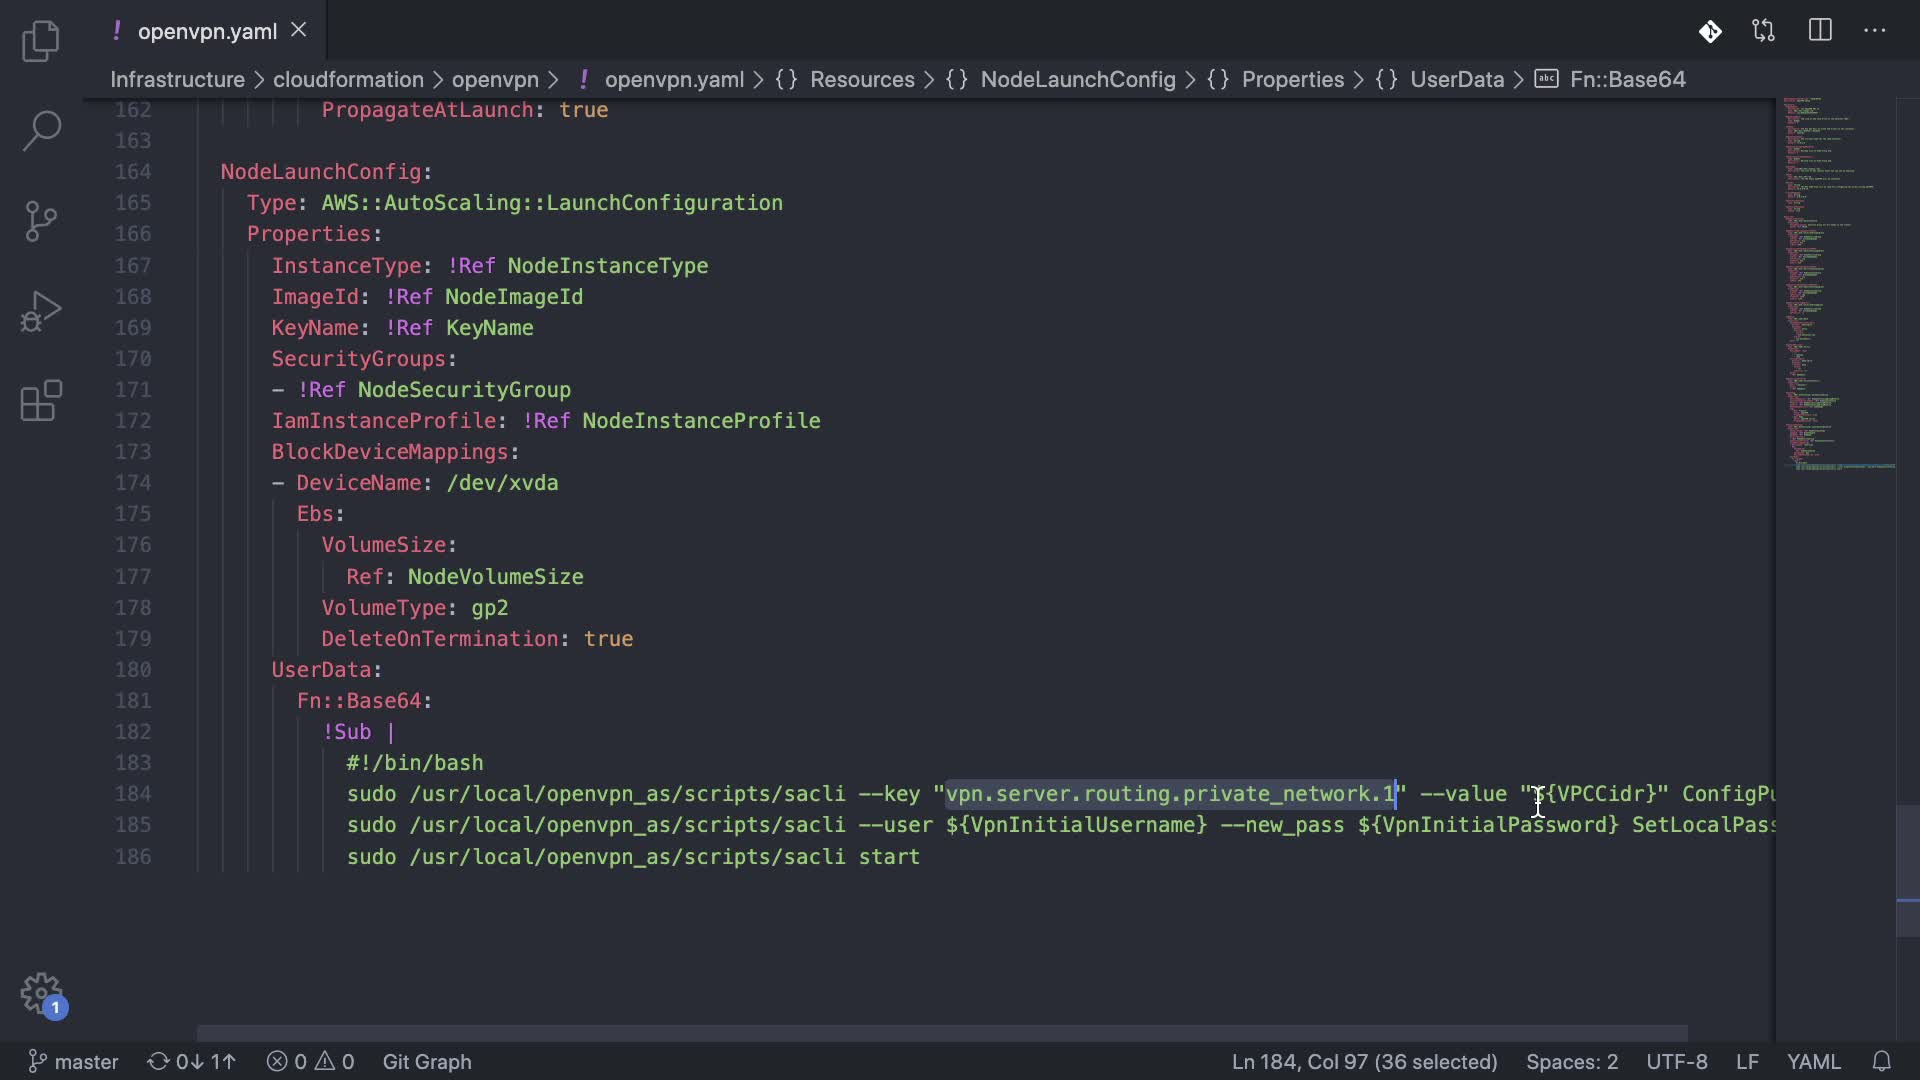1920x1080 pixels.
Task: Close the openvpn.yaml tab
Action: point(299,31)
